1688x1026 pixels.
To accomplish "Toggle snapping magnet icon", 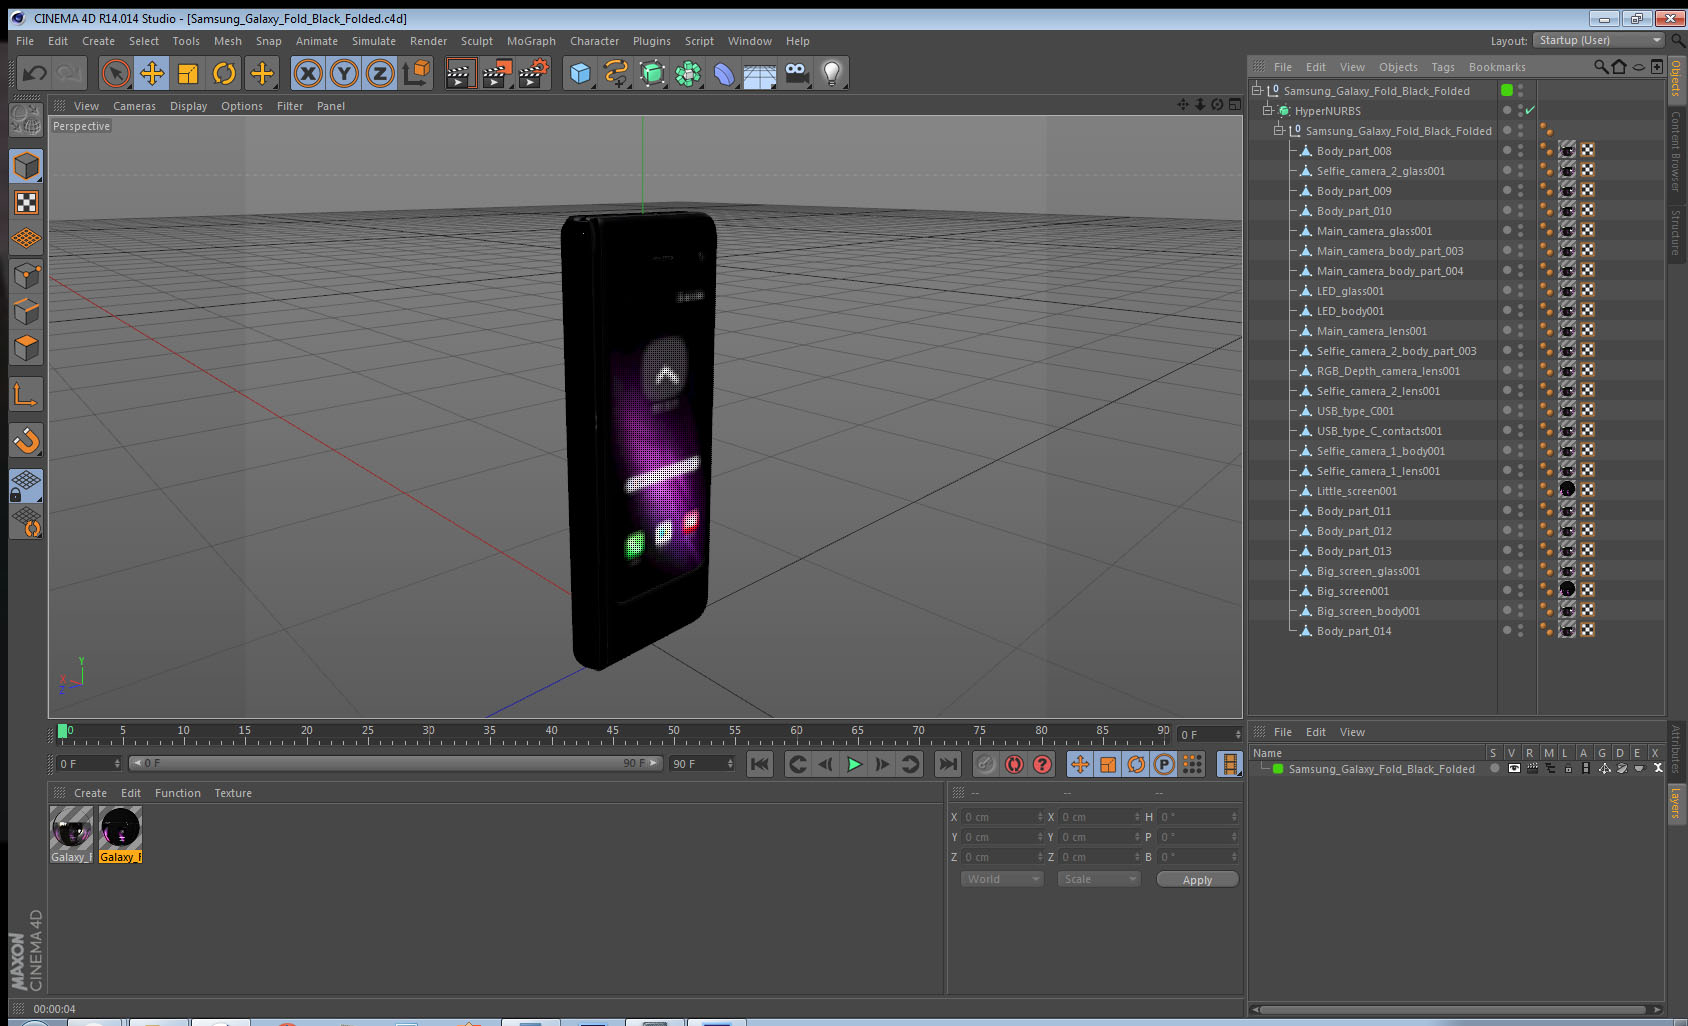I will tap(26, 440).
